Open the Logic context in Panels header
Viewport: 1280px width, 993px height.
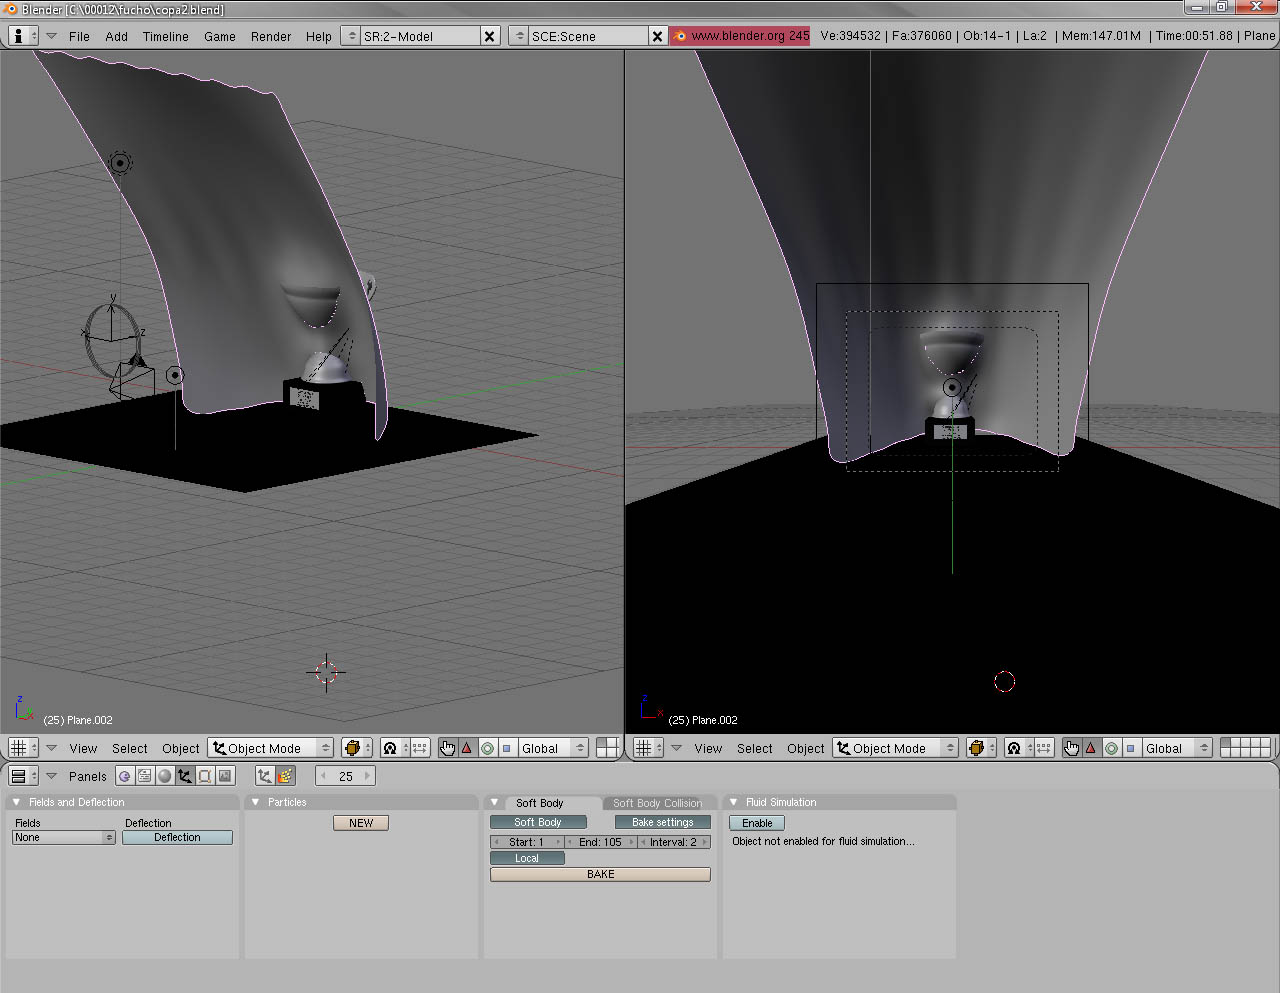point(125,776)
